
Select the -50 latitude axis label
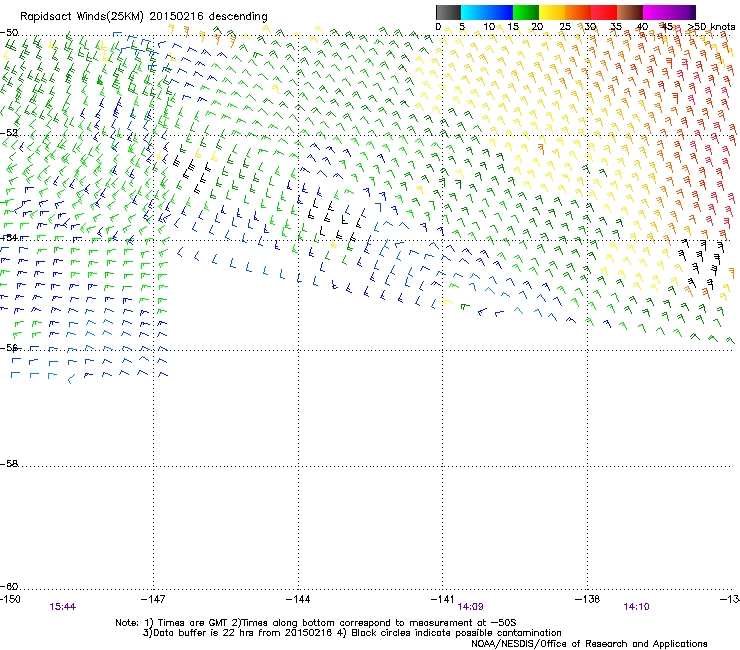pos(9,33)
